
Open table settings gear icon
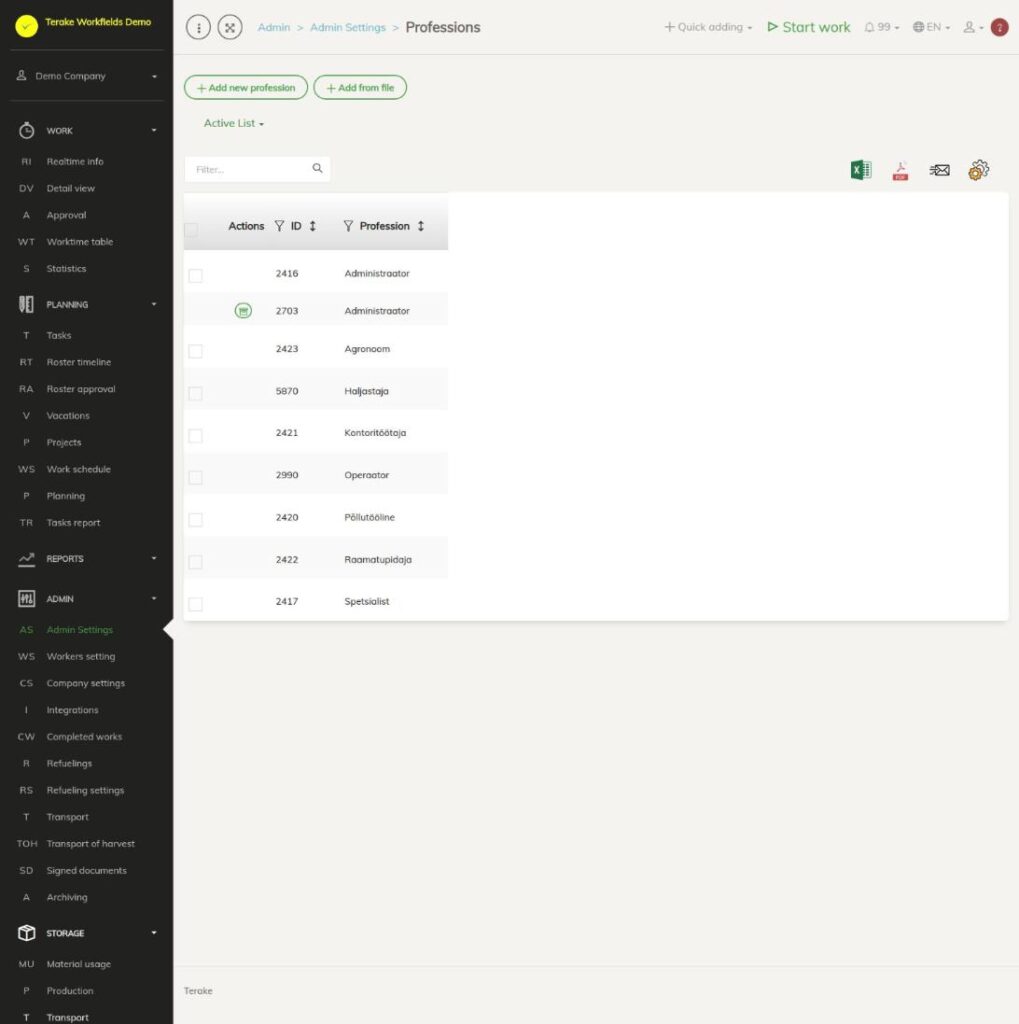pos(979,170)
